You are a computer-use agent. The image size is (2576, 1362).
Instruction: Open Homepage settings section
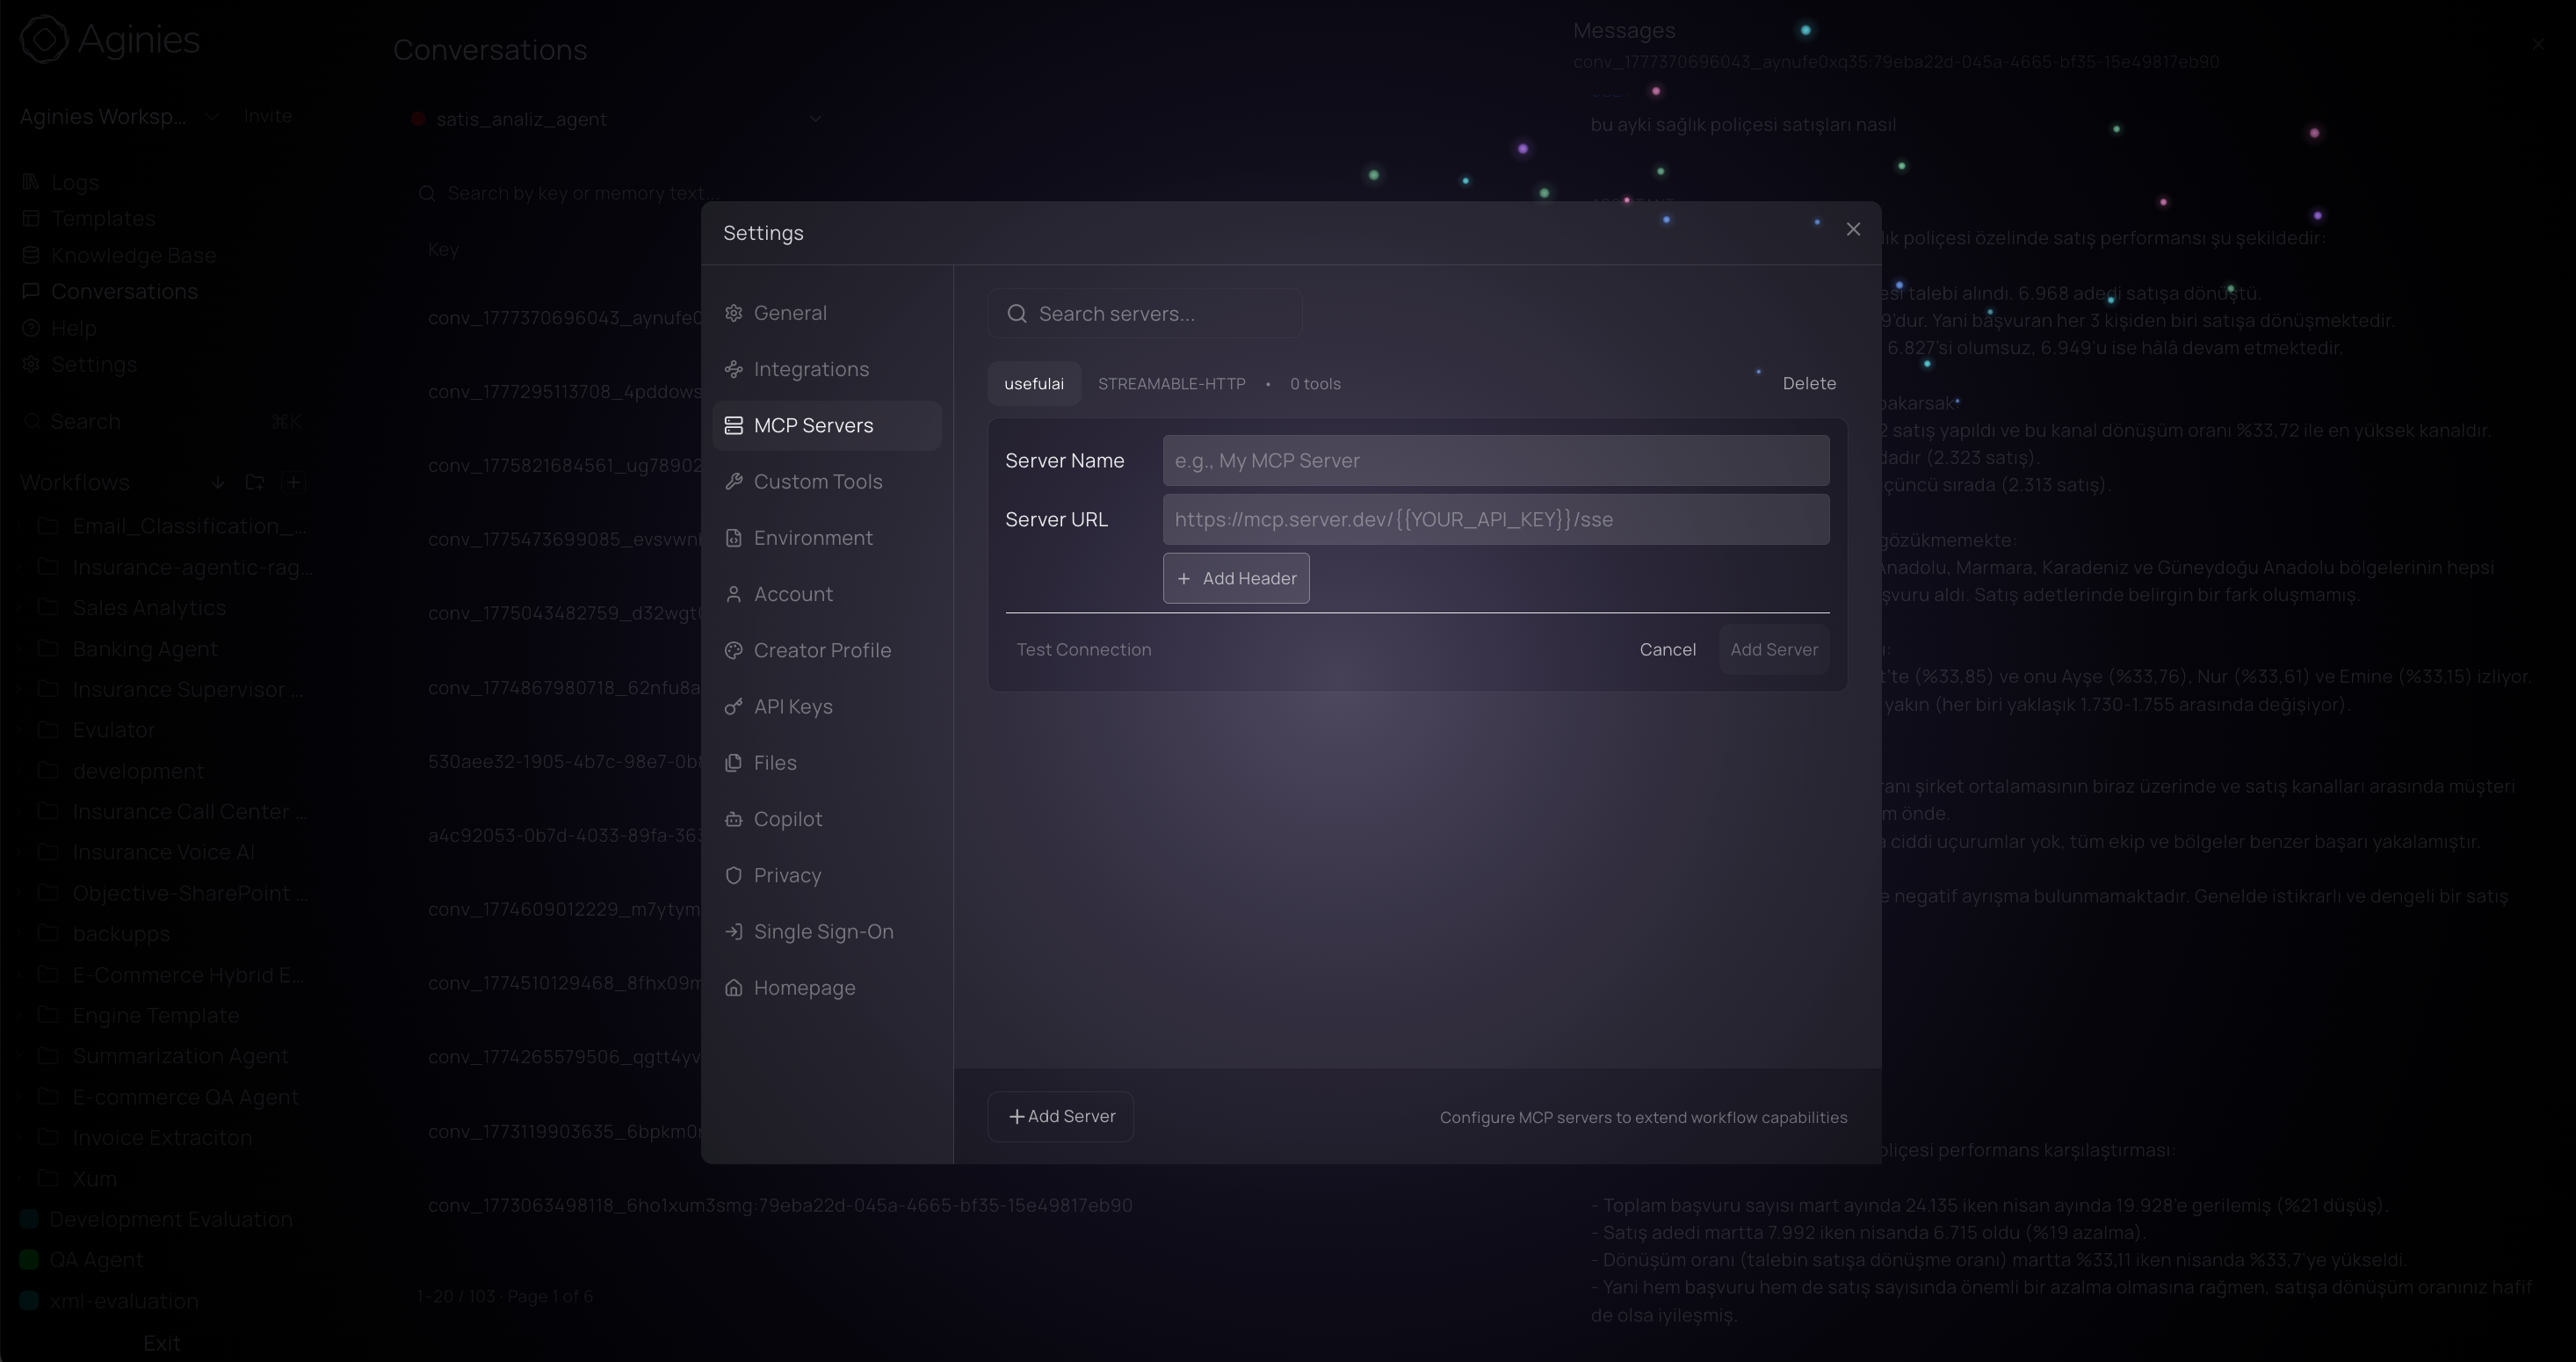(x=826, y=987)
